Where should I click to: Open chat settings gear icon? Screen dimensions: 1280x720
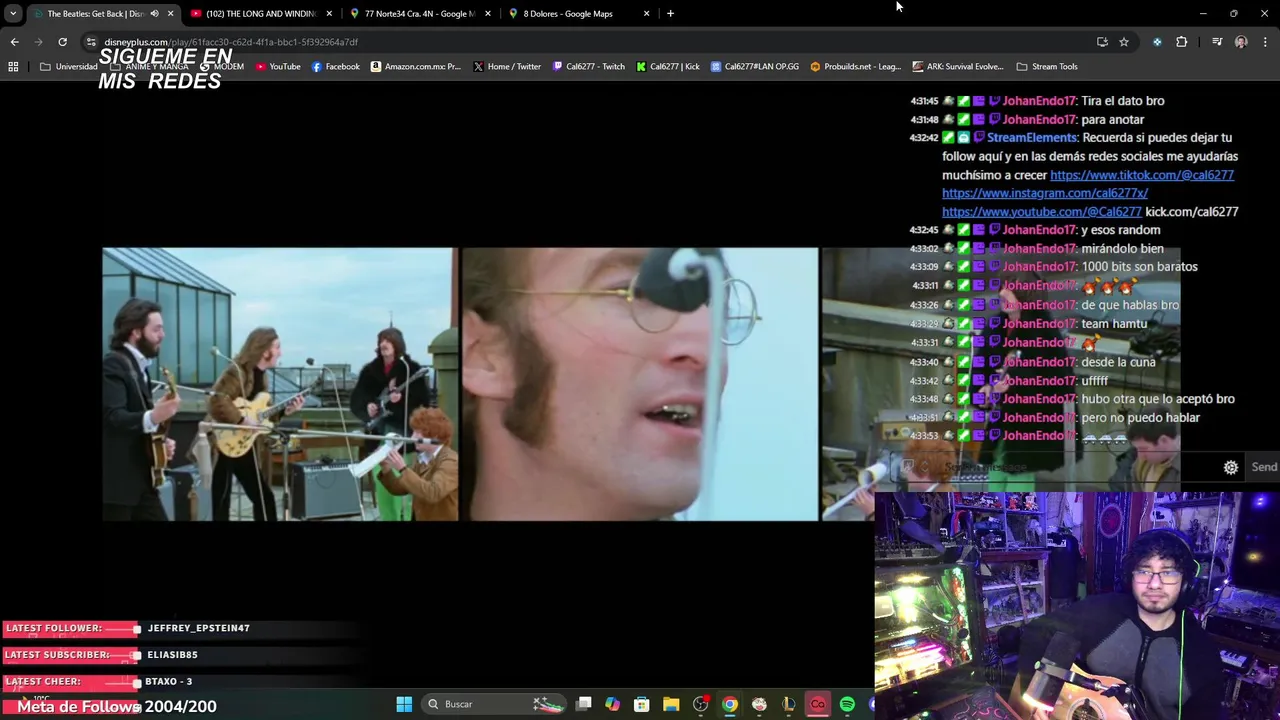tap(1231, 467)
